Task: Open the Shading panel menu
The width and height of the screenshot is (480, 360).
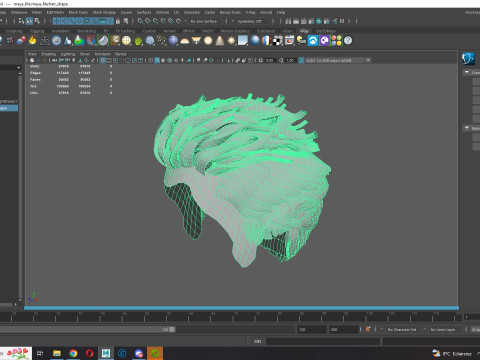Action: pyautogui.click(x=48, y=54)
